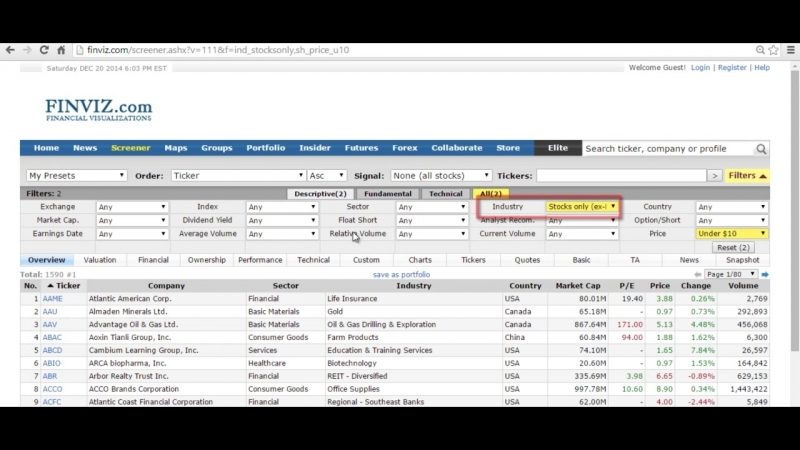Open the AAME ticker link
Viewport: 800px width, 450px height.
[53, 298]
